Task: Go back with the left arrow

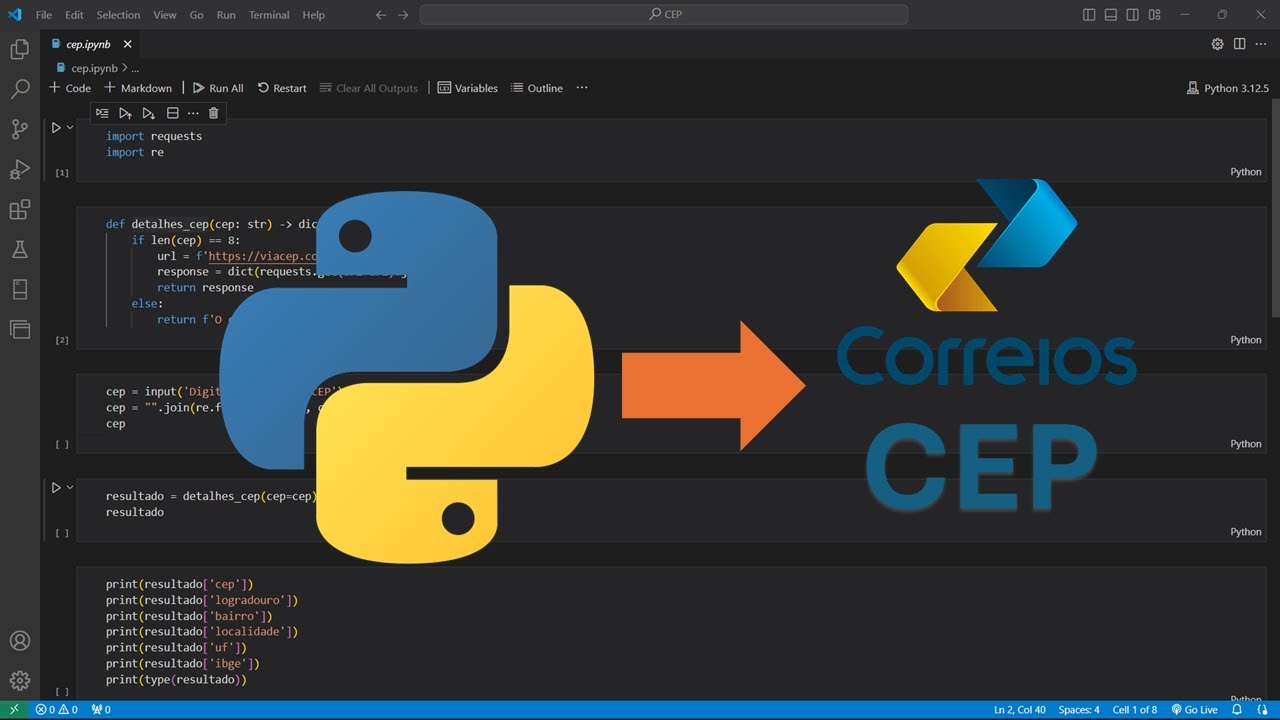Action: (x=380, y=15)
